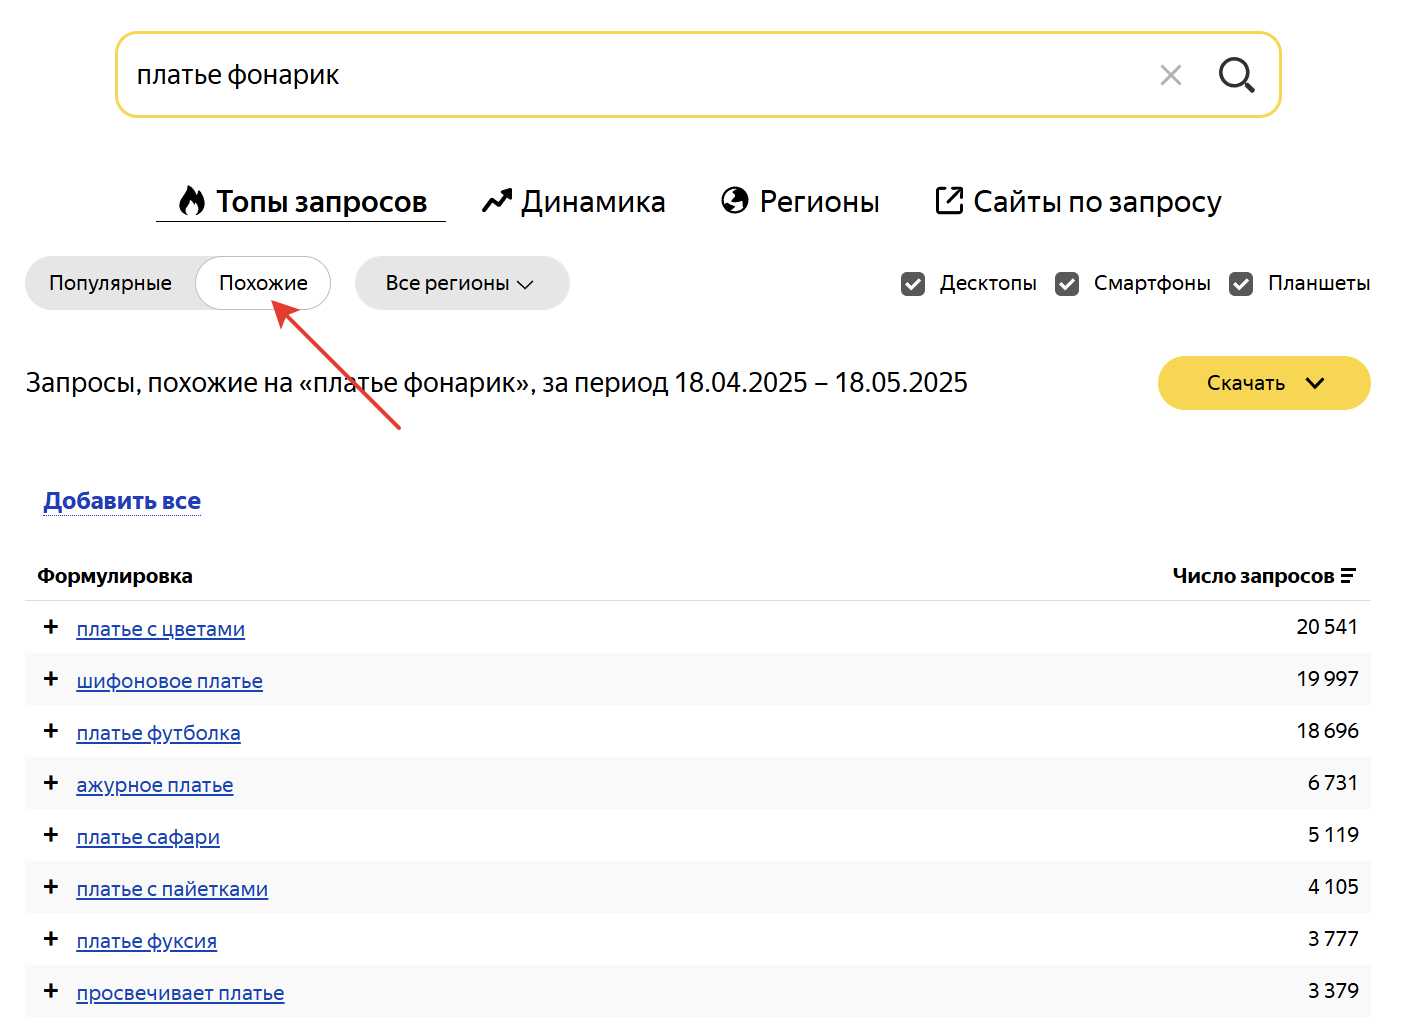
Task: Disable the Планшеты checkbox
Action: pos(1241,284)
